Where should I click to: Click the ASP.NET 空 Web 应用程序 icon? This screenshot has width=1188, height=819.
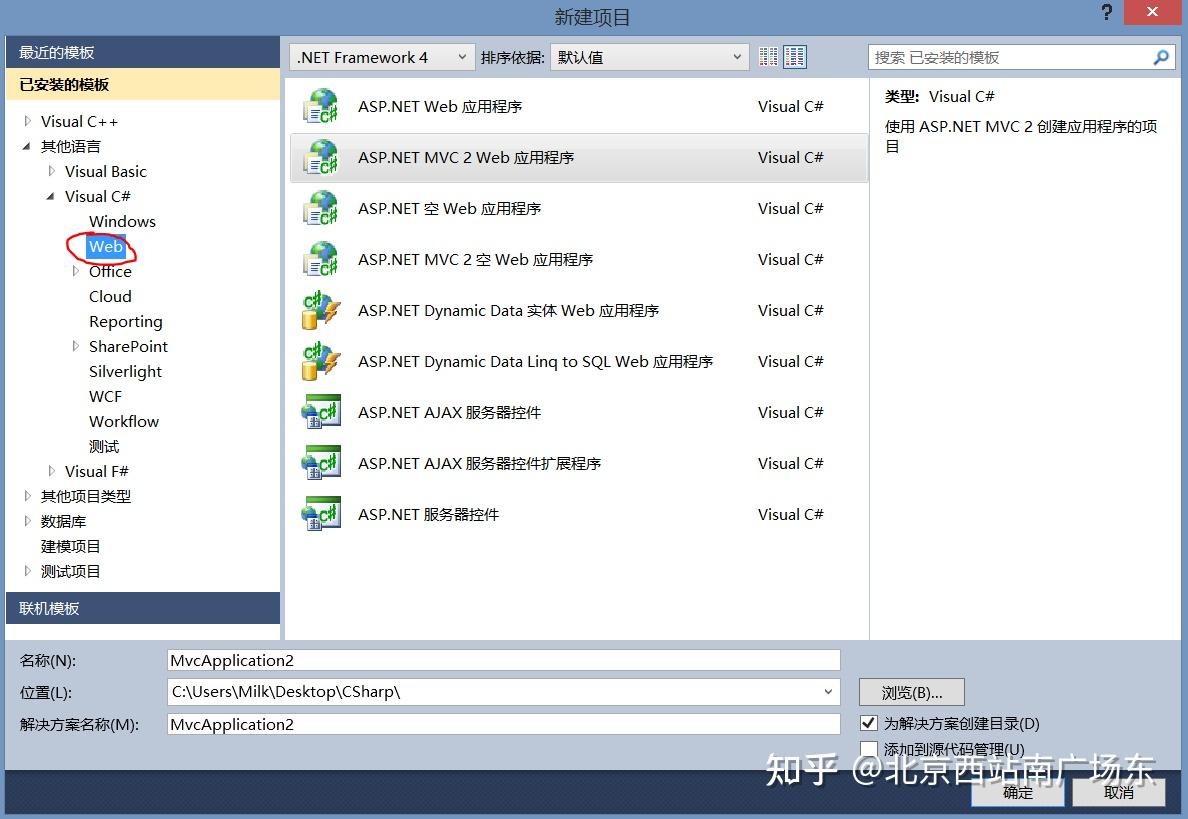[x=320, y=208]
